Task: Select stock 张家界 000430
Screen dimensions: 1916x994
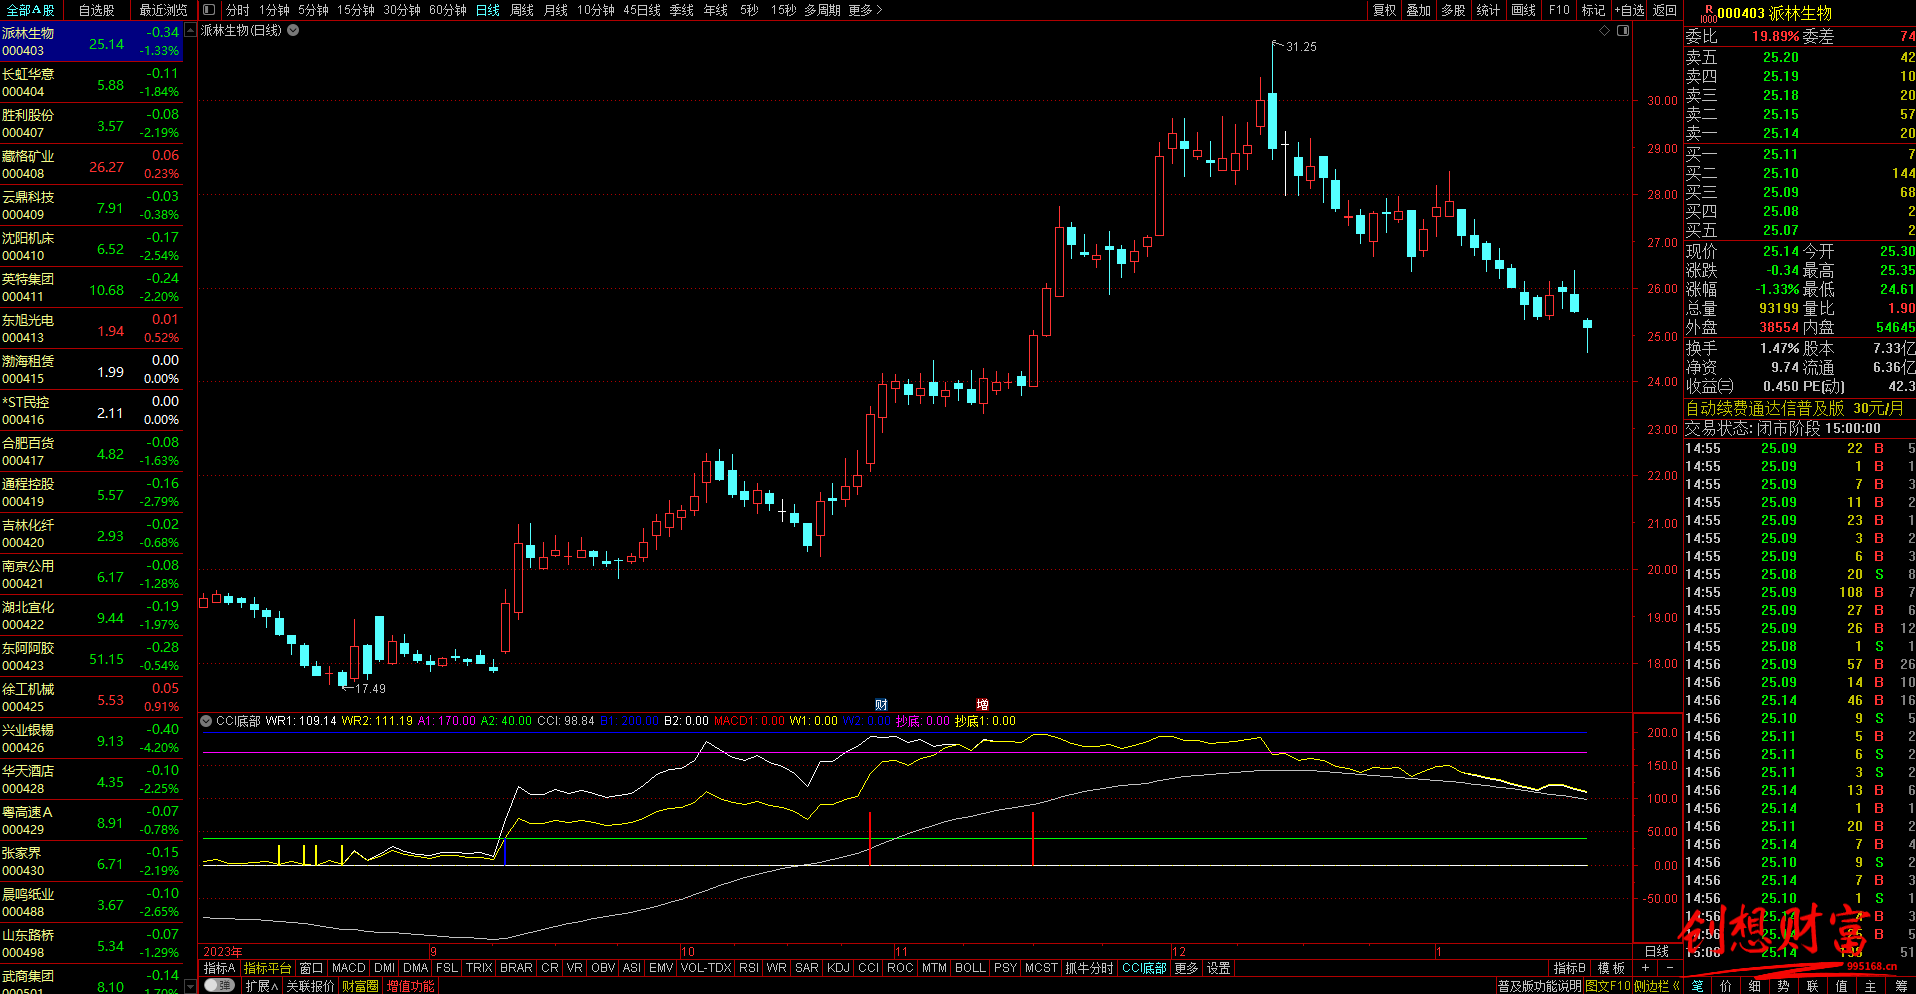Action: [x=91, y=861]
